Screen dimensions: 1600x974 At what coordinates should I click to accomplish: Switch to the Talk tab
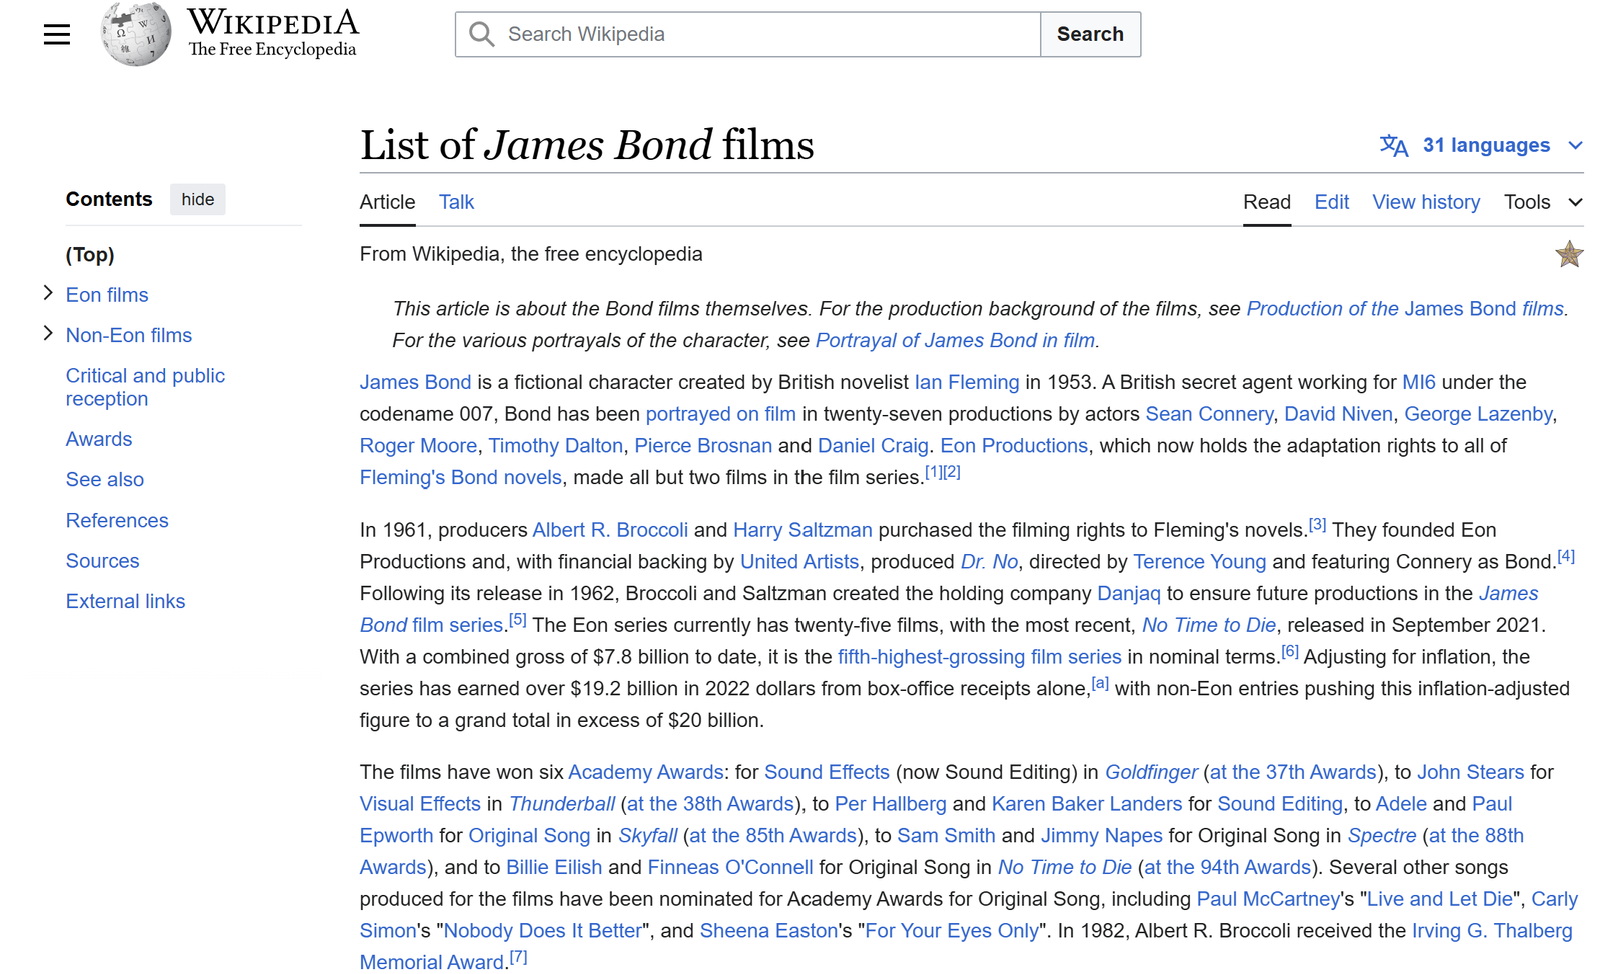click(456, 202)
